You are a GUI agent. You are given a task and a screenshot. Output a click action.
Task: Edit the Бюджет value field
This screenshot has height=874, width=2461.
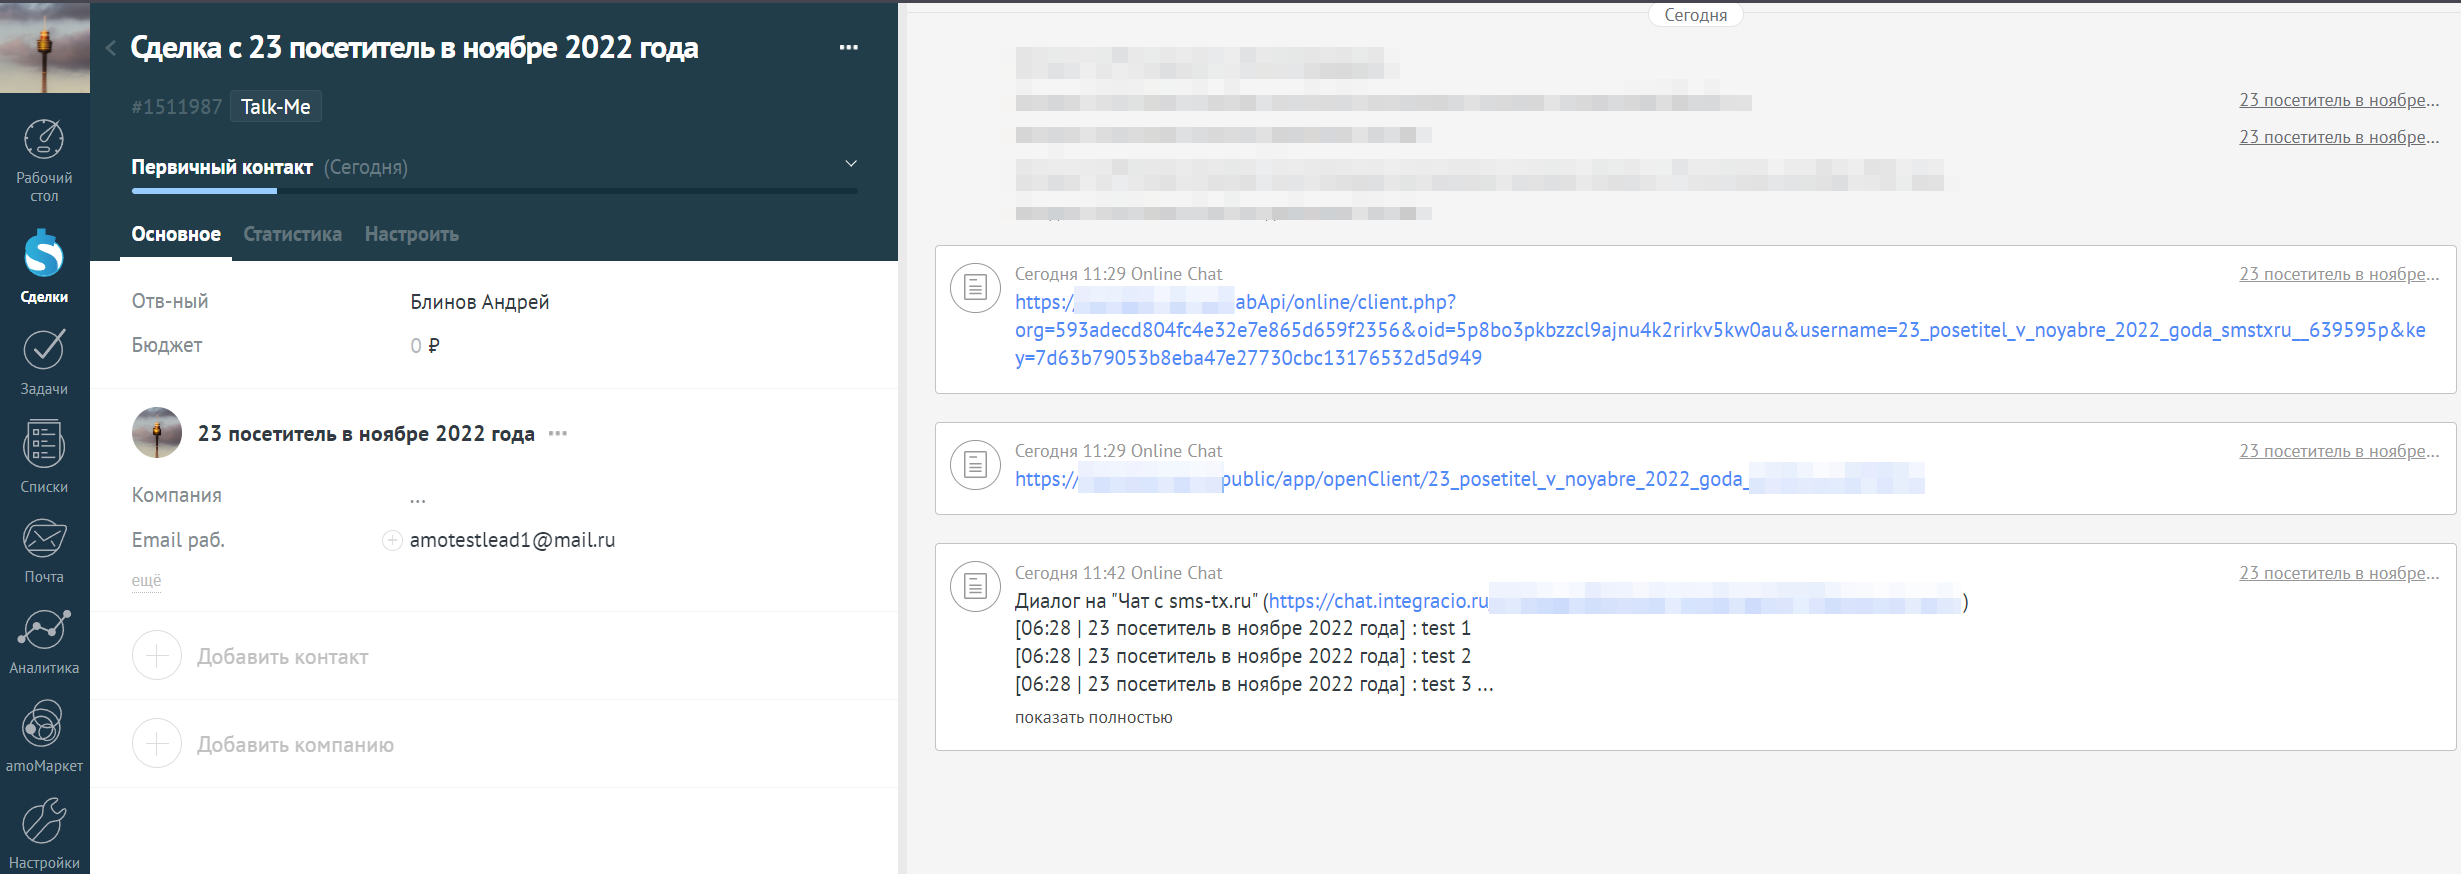[x=425, y=346]
